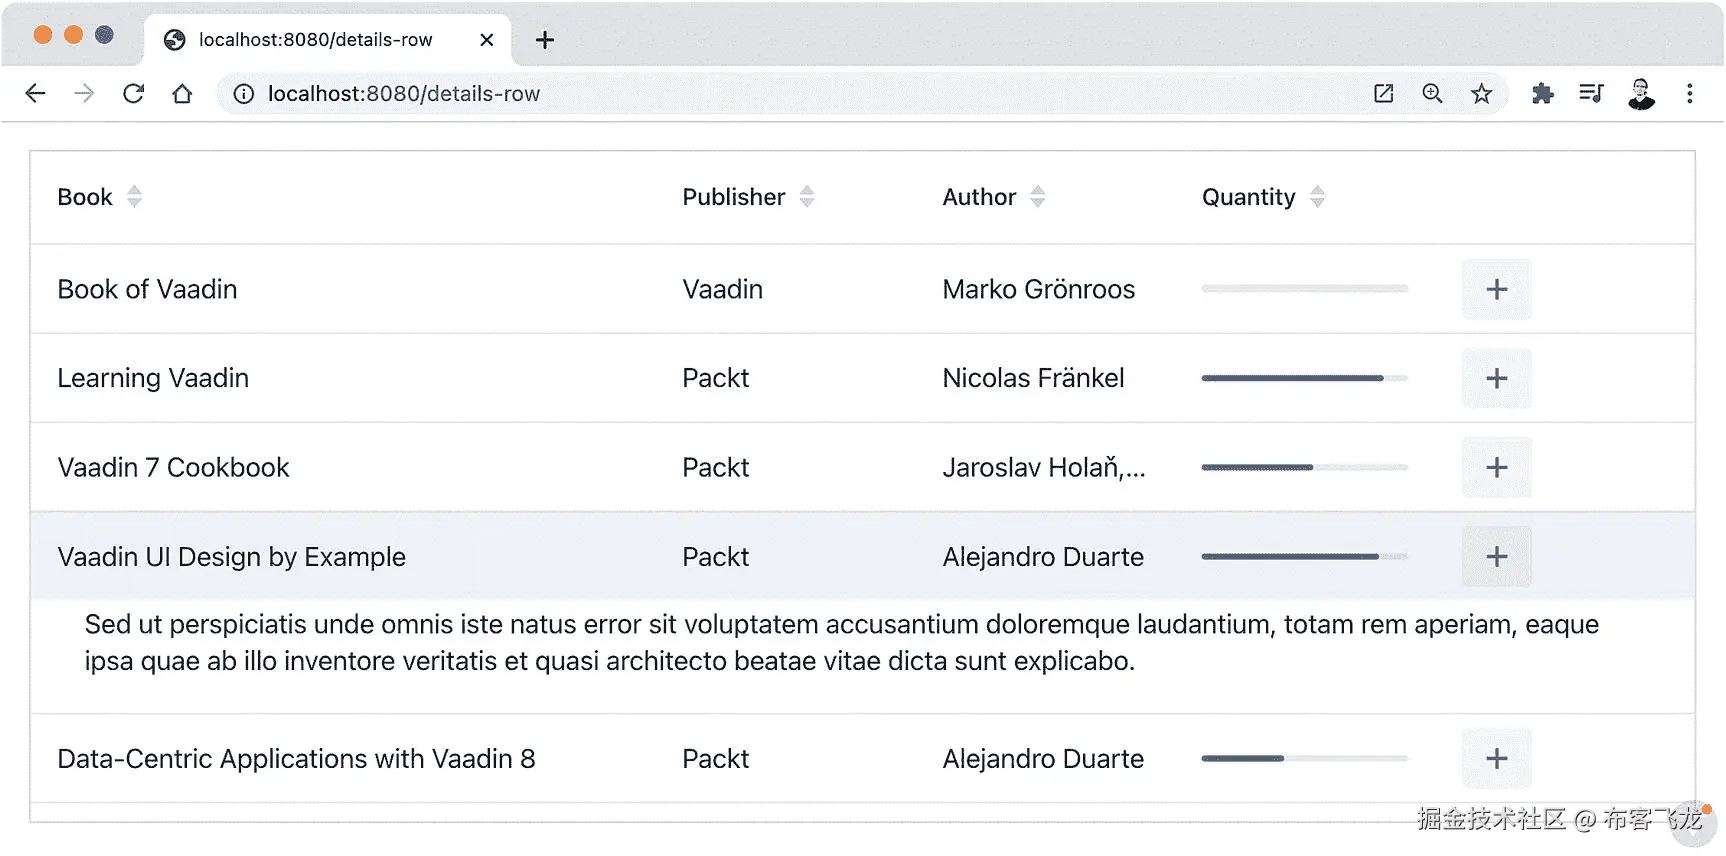
Task: Open a new browser tab
Action: 545,40
